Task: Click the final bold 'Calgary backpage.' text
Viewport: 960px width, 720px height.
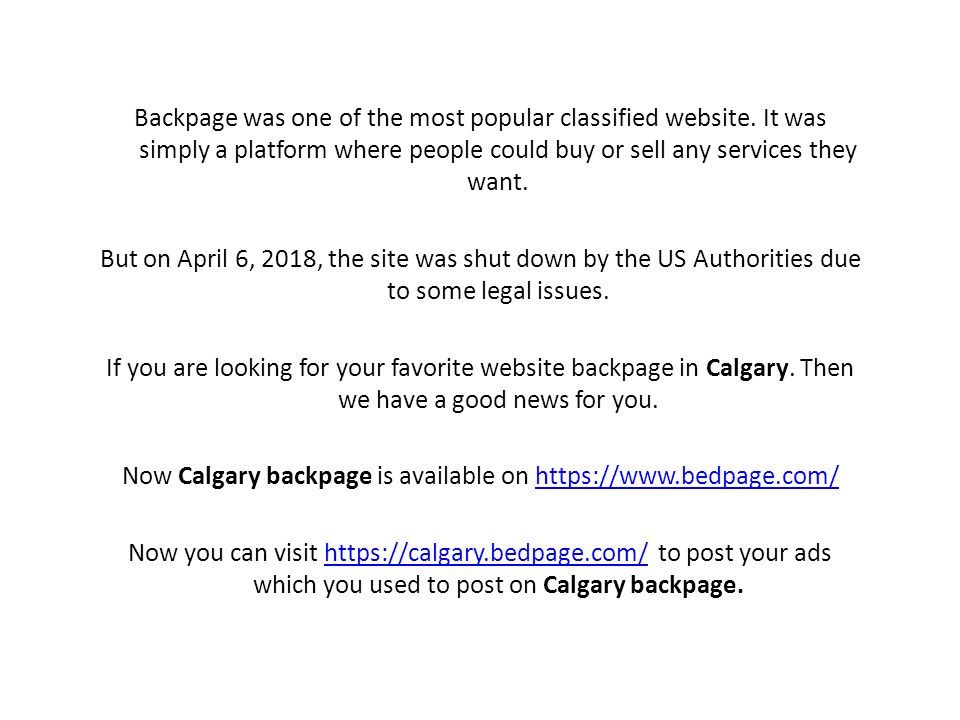Action: (643, 585)
